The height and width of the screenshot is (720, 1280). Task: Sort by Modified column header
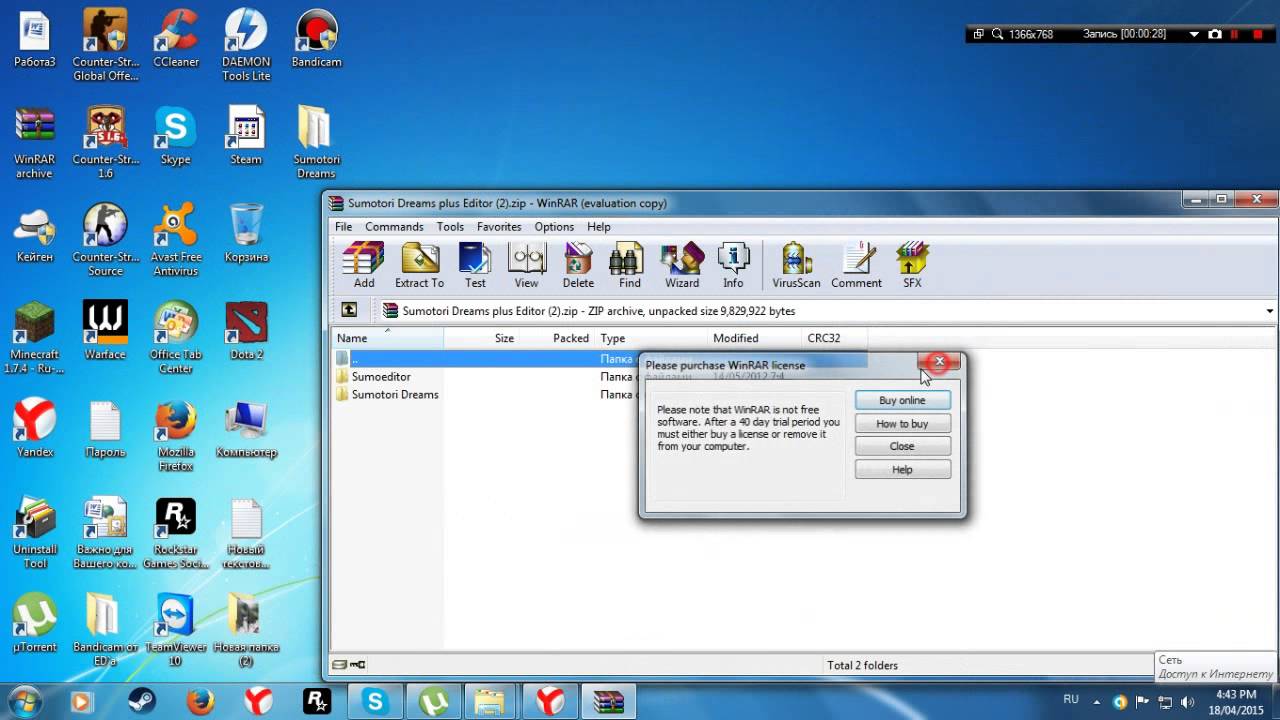754,338
